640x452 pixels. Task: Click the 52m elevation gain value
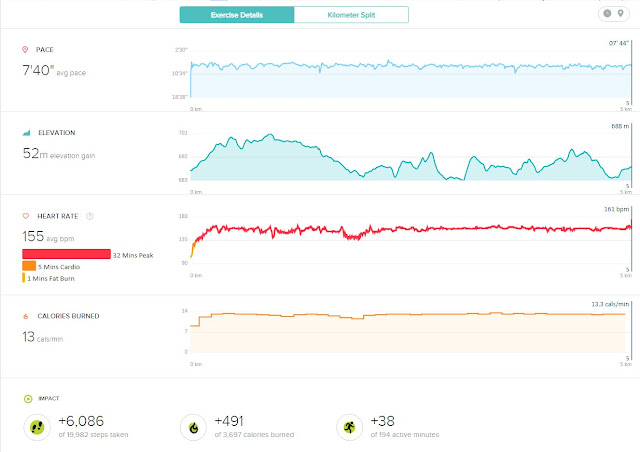(x=59, y=154)
